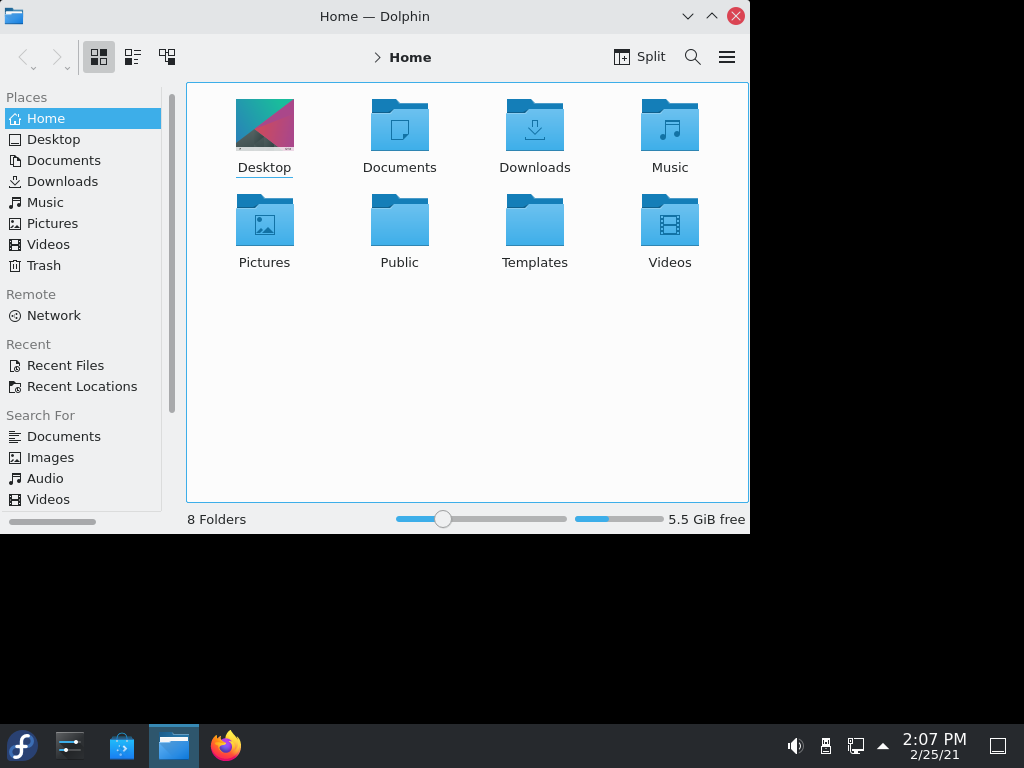Select the Downloads folder icon
The width and height of the screenshot is (1024, 768).
point(535,125)
